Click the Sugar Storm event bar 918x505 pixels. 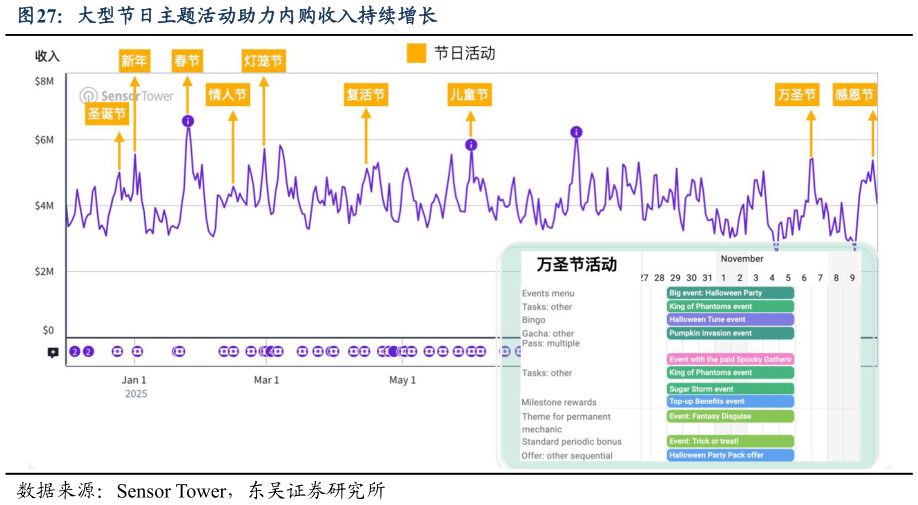click(730, 389)
